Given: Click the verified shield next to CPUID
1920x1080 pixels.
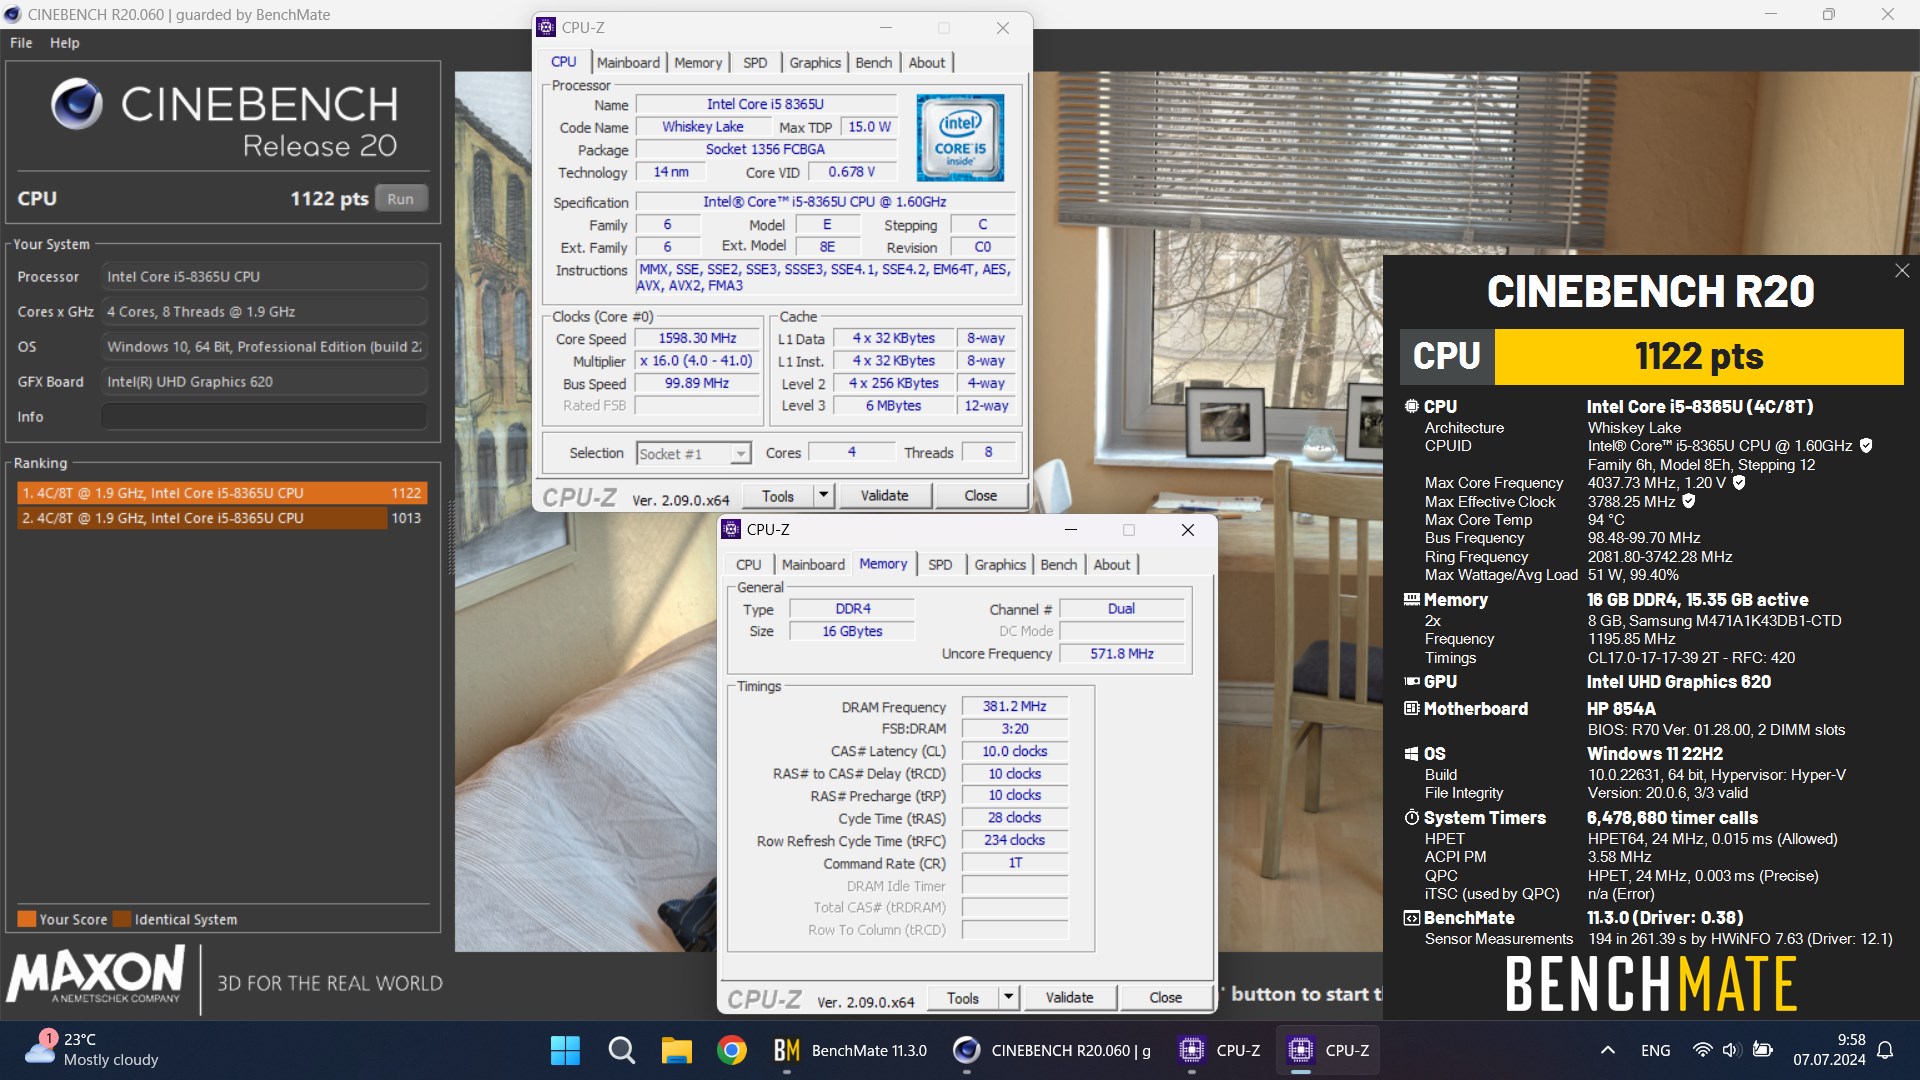Looking at the screenshot, I should [x=1866, y=446].
